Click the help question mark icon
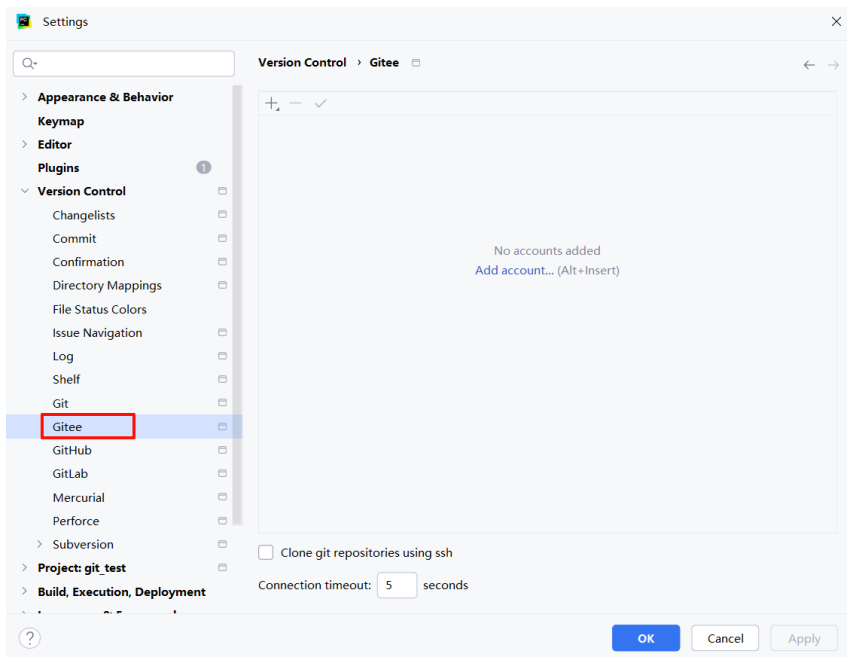This screenshot has width=859, height=660. point(30,638)
